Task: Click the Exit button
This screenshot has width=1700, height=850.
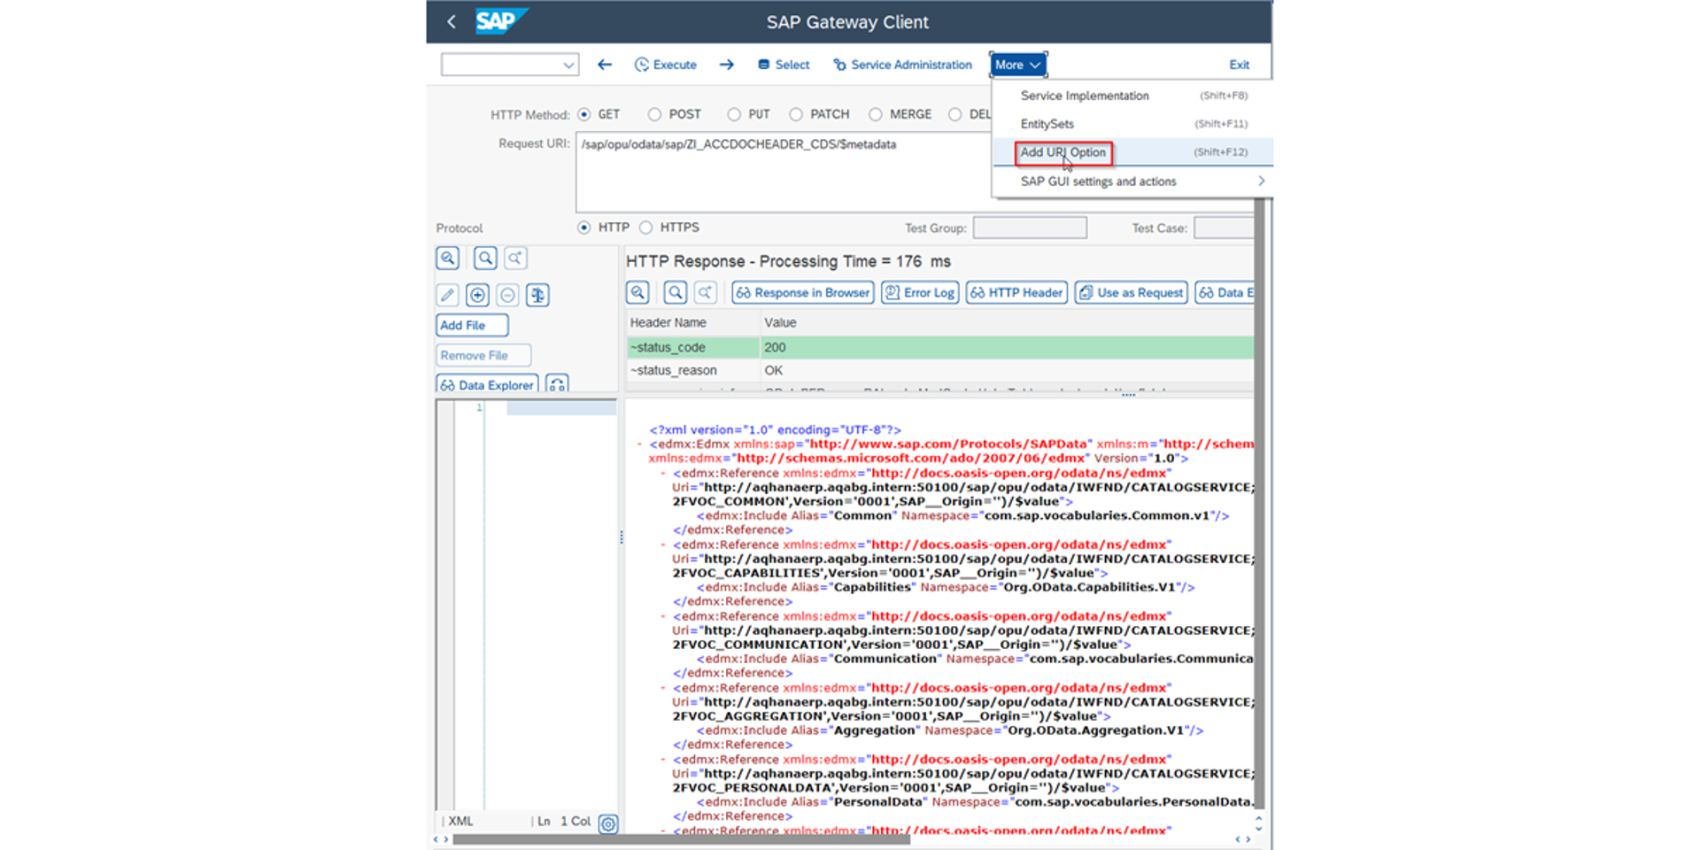Action: [1239, 65]
